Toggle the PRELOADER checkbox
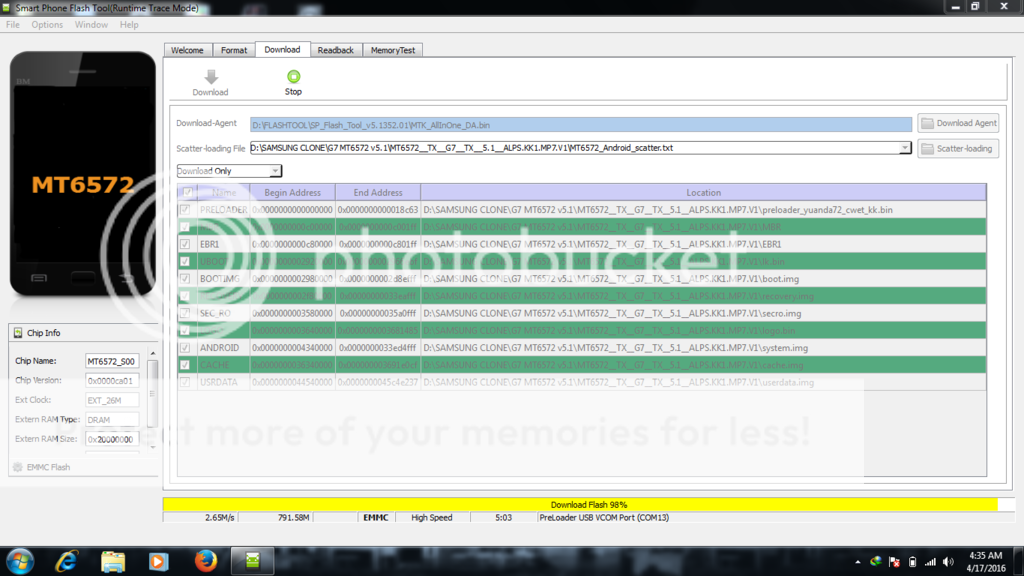The height and width of the screenshot is (576, 1024). [x=185, y=210]
